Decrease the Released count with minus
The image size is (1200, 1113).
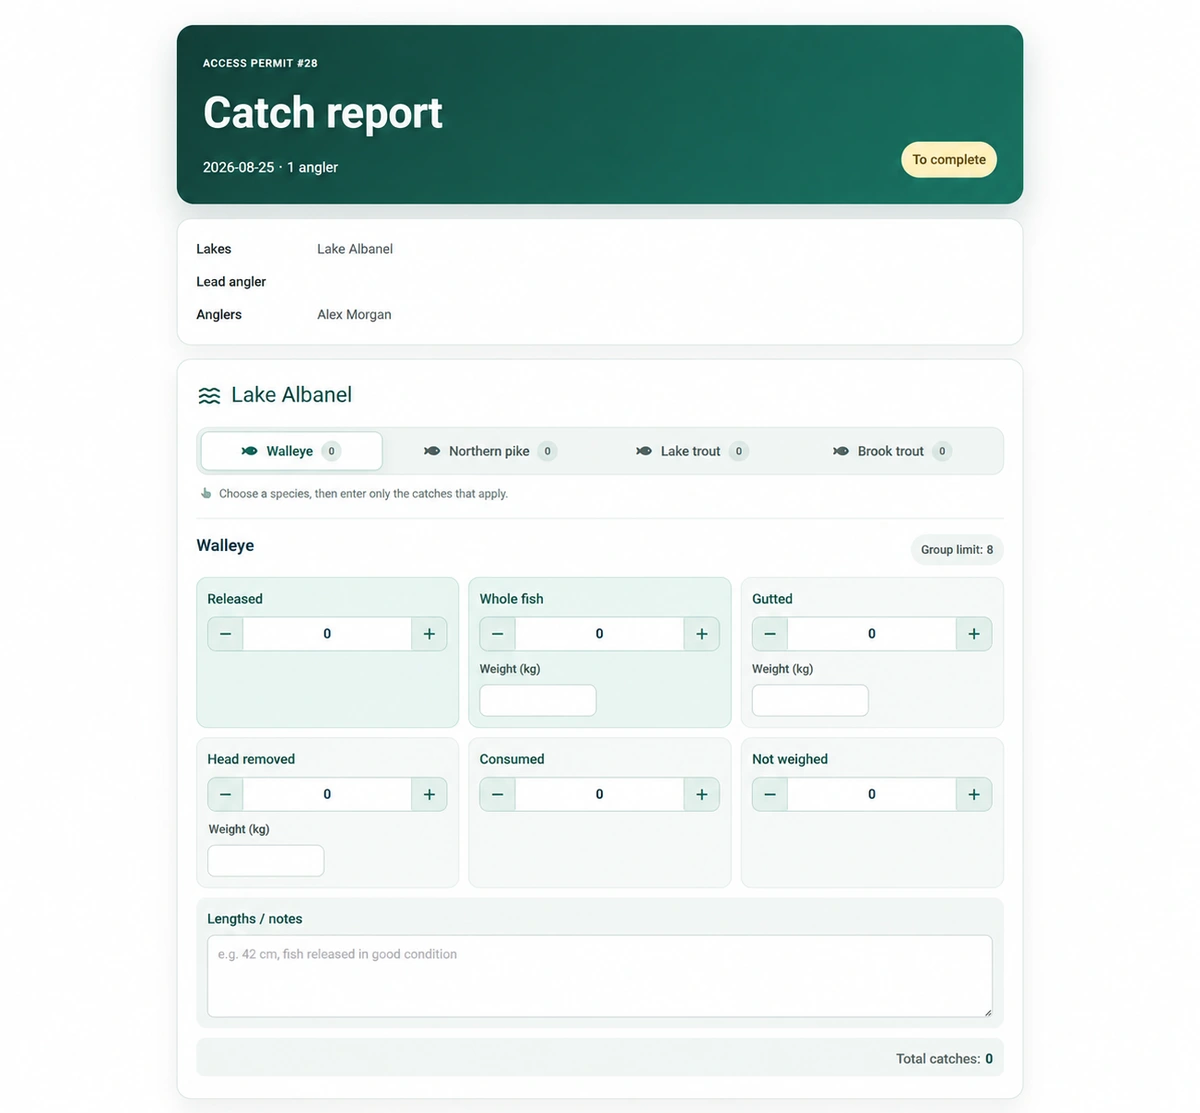[225, 634]
